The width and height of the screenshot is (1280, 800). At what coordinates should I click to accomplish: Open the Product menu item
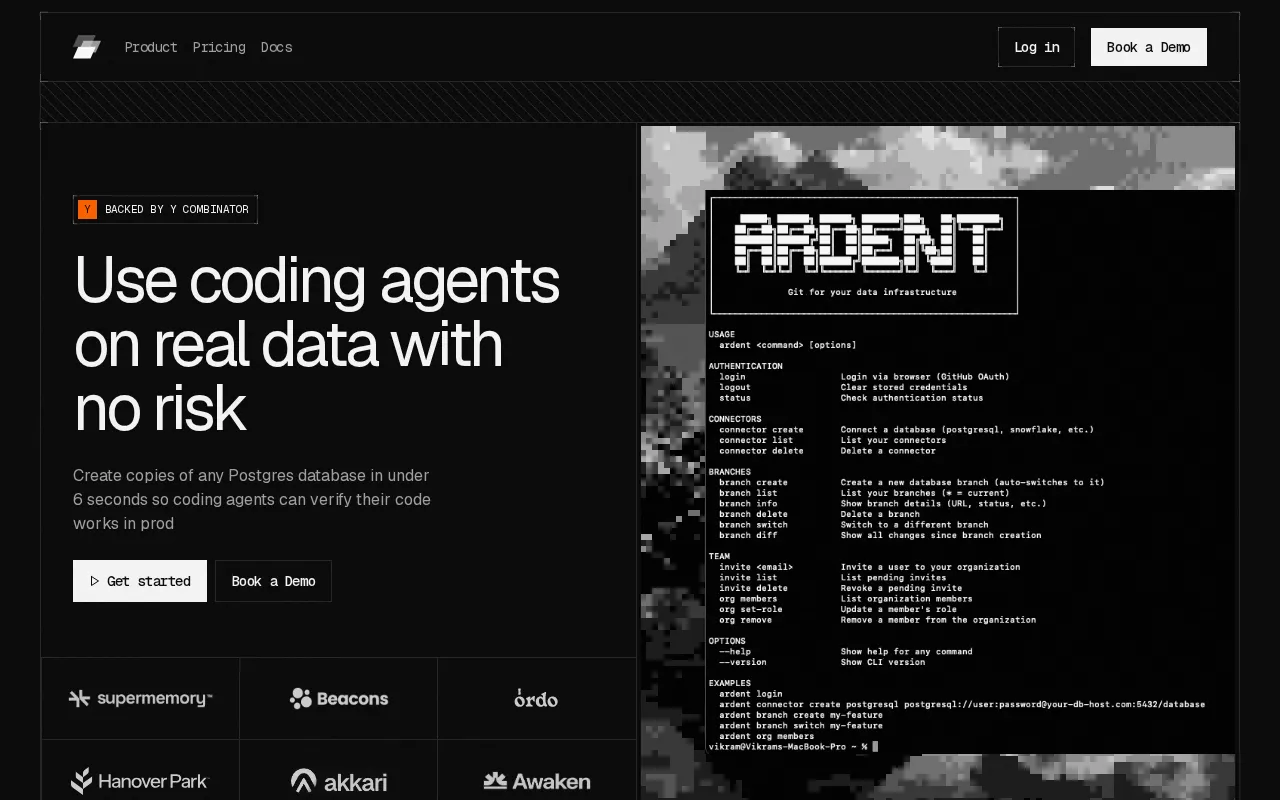tap(151, 47)
